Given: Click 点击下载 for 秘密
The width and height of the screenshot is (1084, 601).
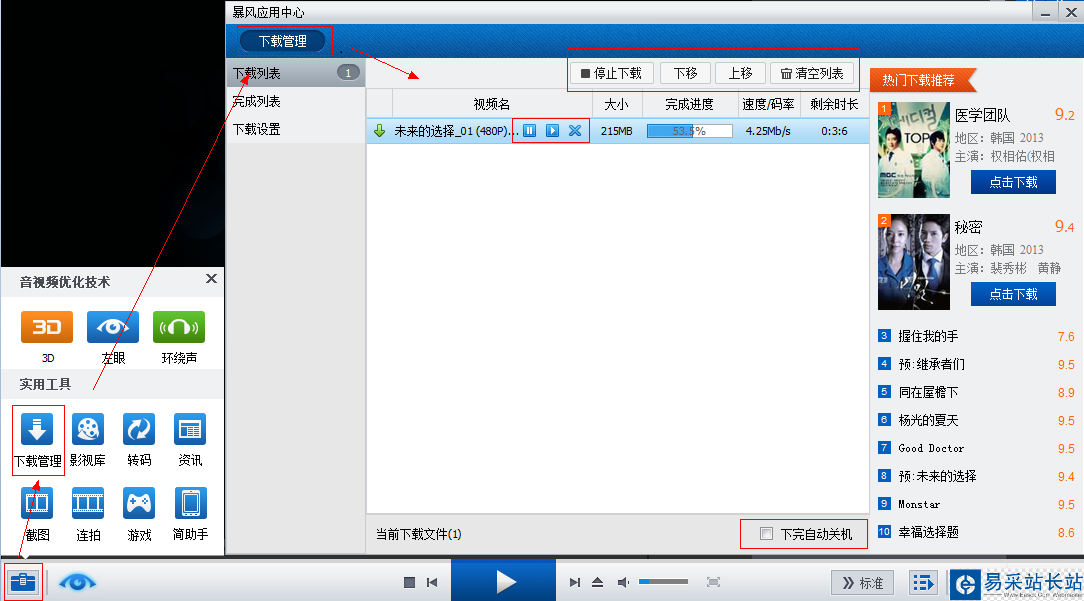Looking at the screenshot, I should (1013, 294).
